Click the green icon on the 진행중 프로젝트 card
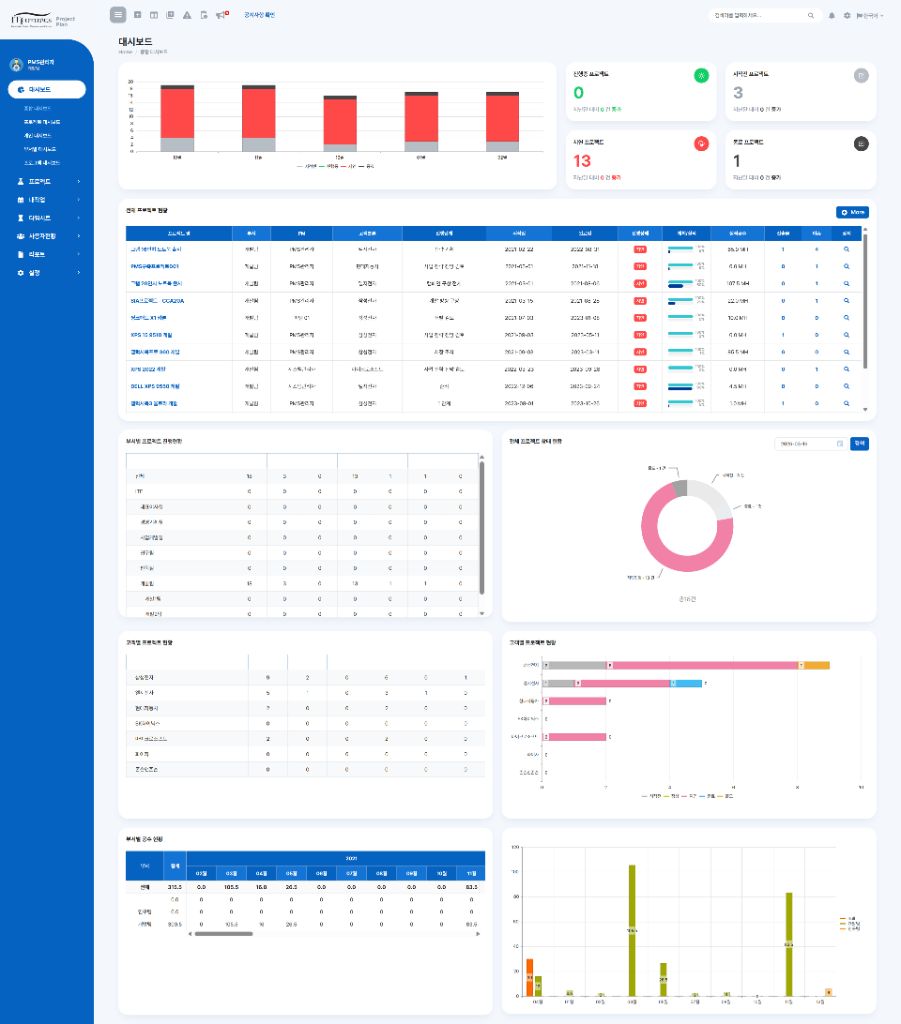Image resolution: width=901 pixels, height=1024 pixels. pyautogui.click(x=701, y=76)
